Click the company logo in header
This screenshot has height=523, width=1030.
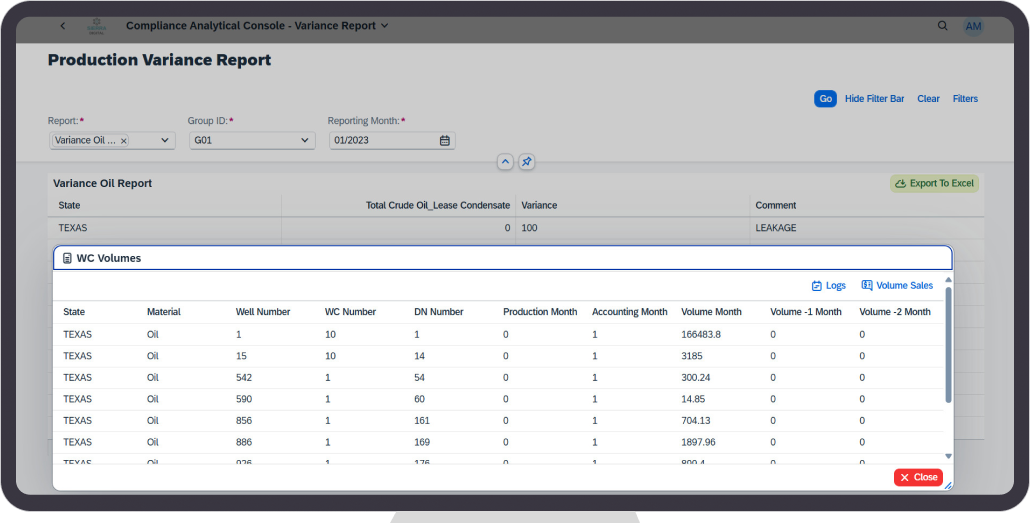[97, 26]
